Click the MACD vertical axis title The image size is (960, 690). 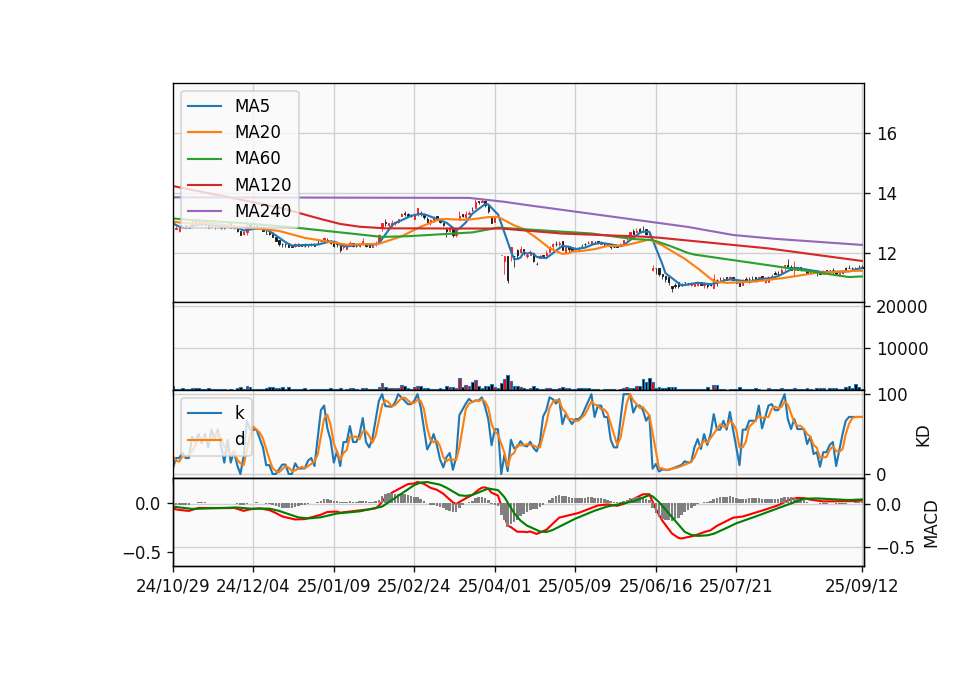click(x=931, y=524)
